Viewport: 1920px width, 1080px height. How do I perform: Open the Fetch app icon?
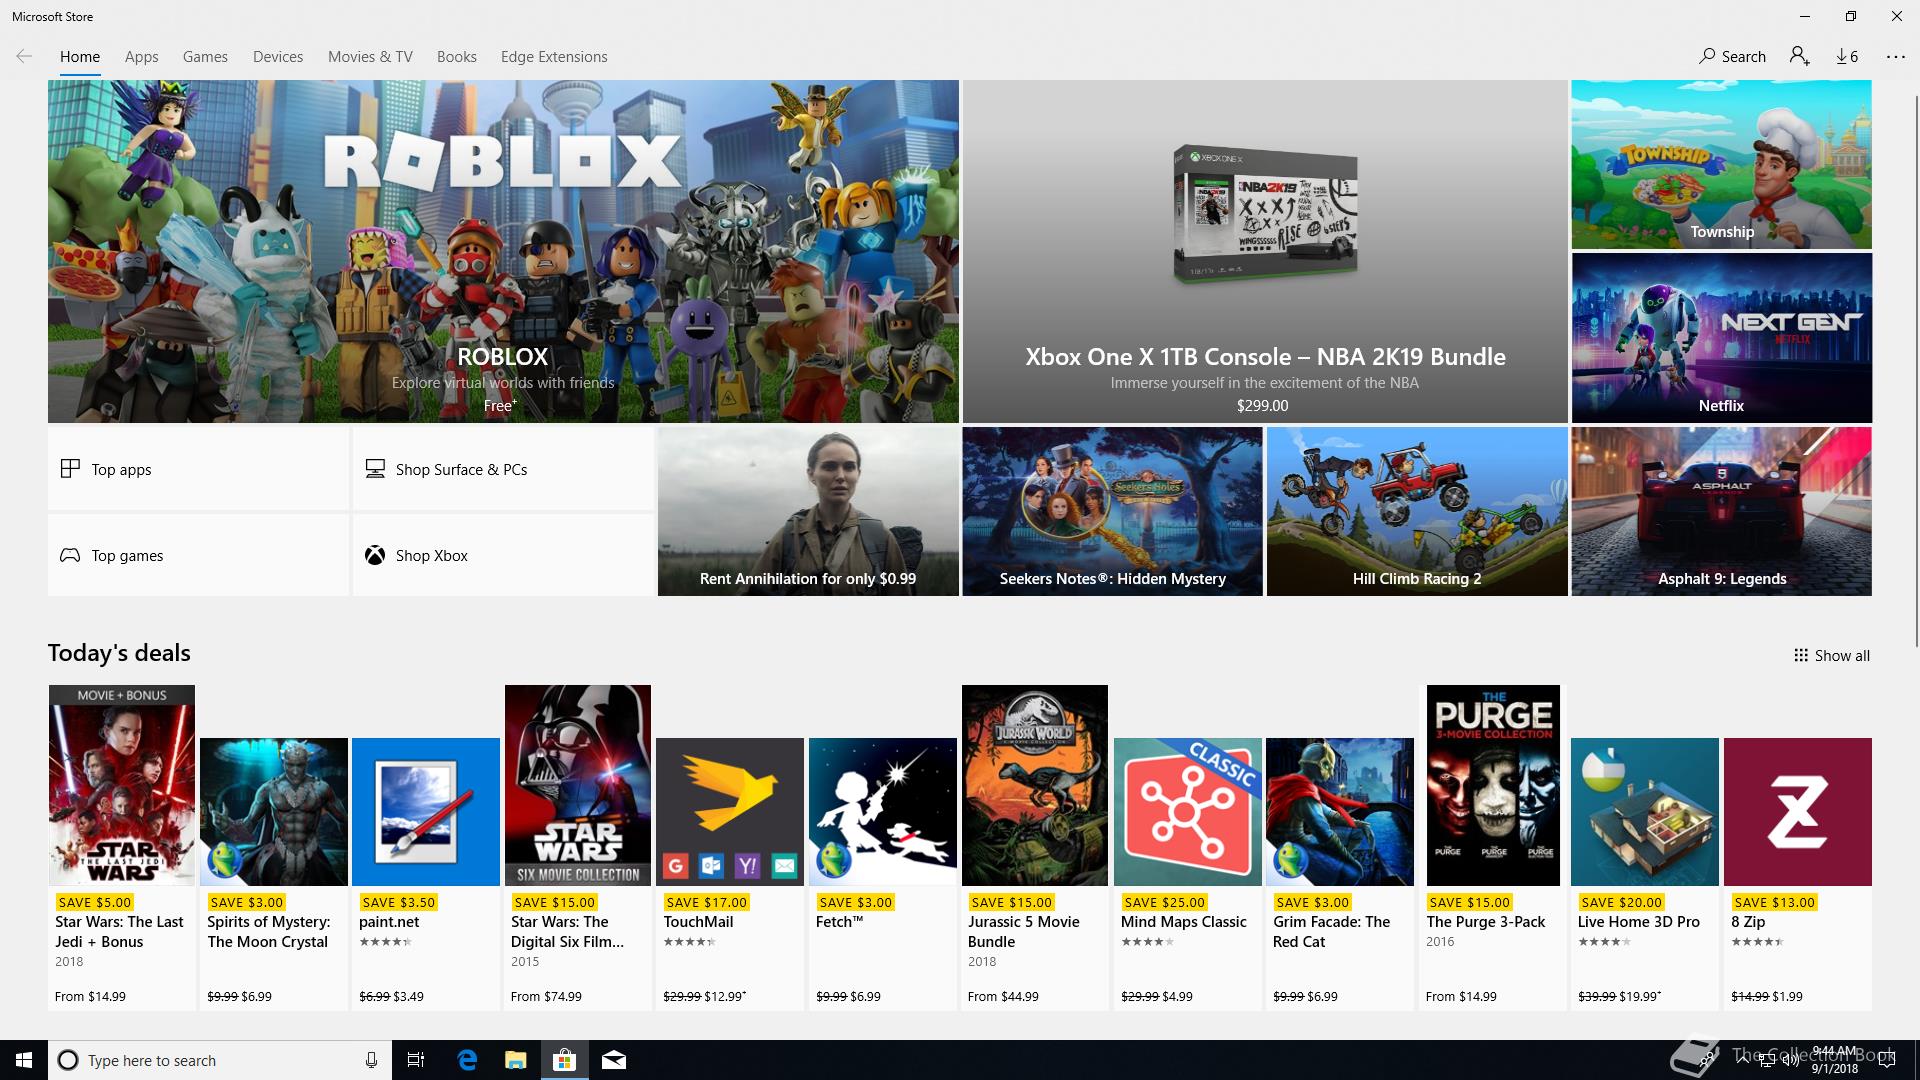[x=883, y=812]
